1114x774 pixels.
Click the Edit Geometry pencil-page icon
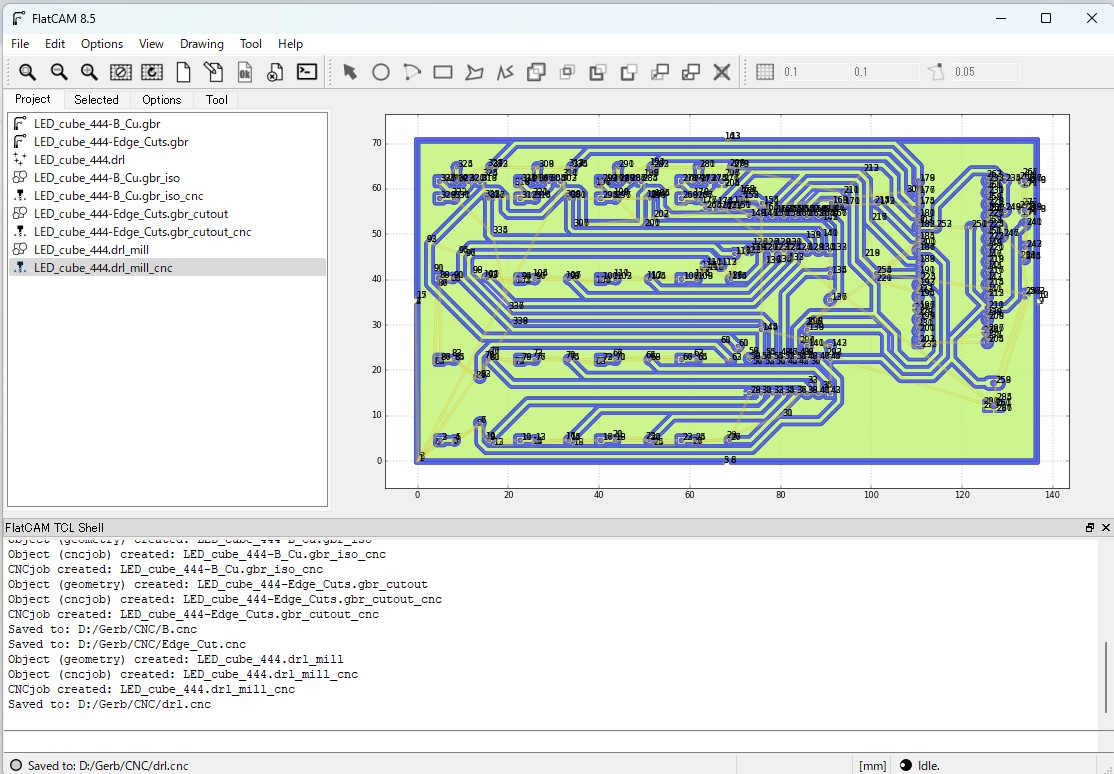coord(213,72)
